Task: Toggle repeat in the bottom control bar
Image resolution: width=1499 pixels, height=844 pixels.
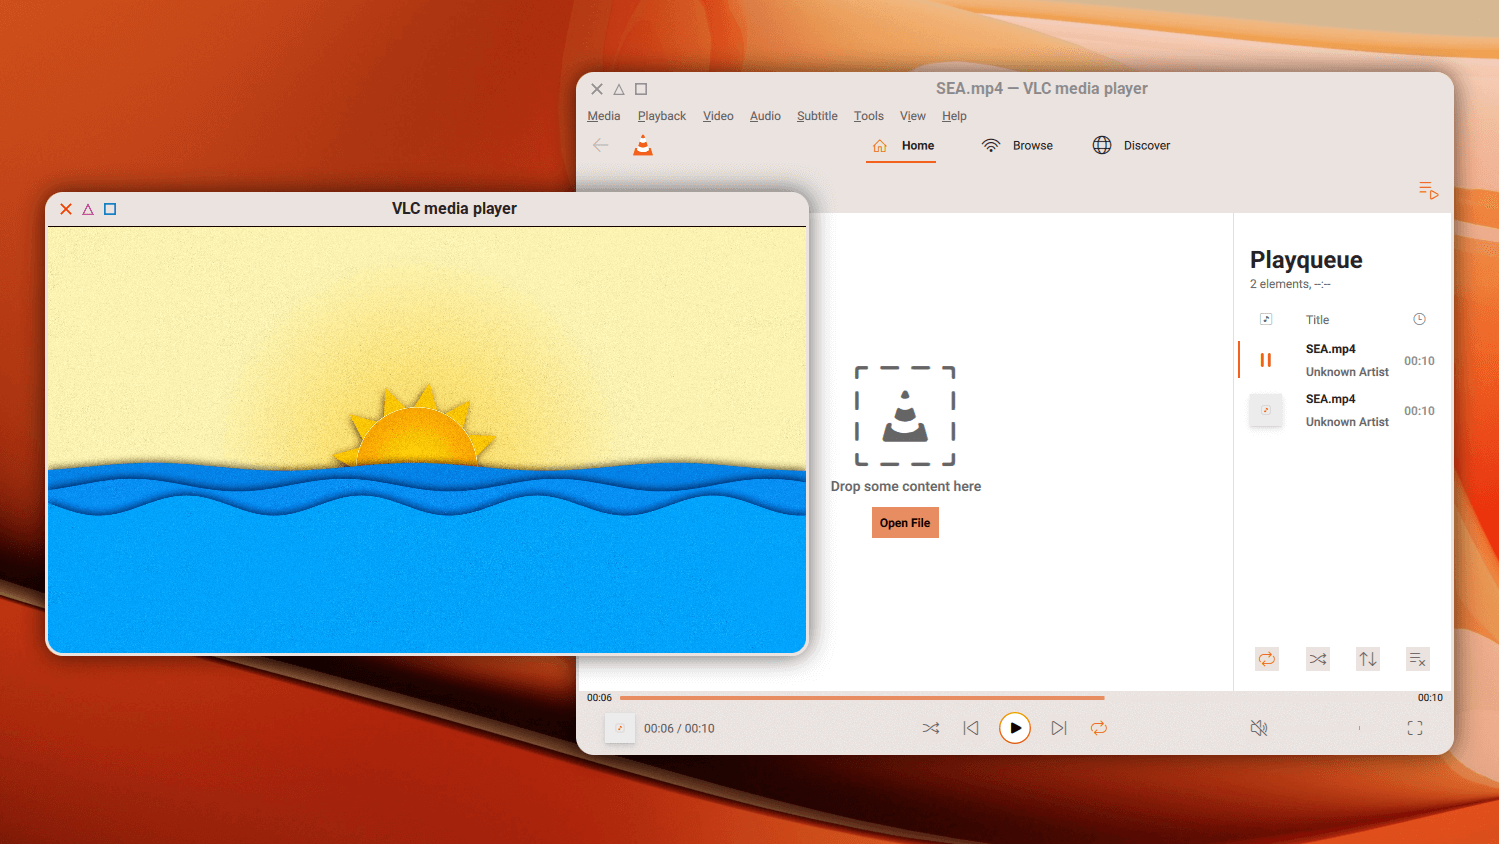Action: pos(1099,728)
